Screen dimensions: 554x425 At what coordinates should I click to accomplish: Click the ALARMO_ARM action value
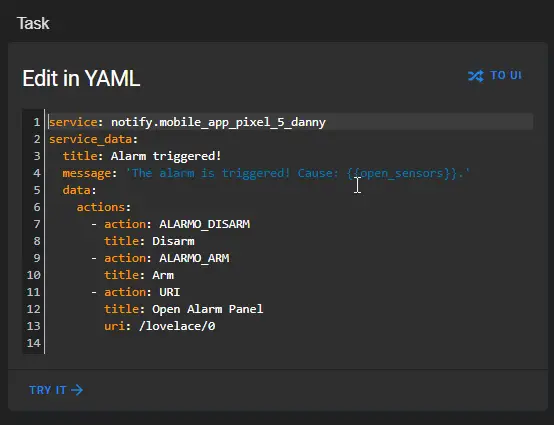pyautogui.click(x=194, y=258)
